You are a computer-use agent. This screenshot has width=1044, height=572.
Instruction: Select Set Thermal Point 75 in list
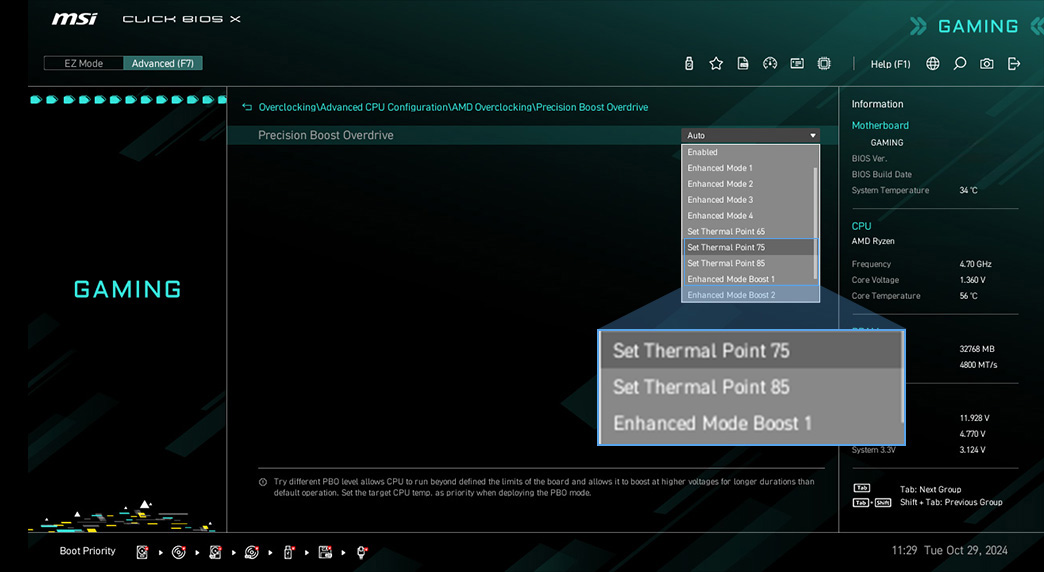748,247
